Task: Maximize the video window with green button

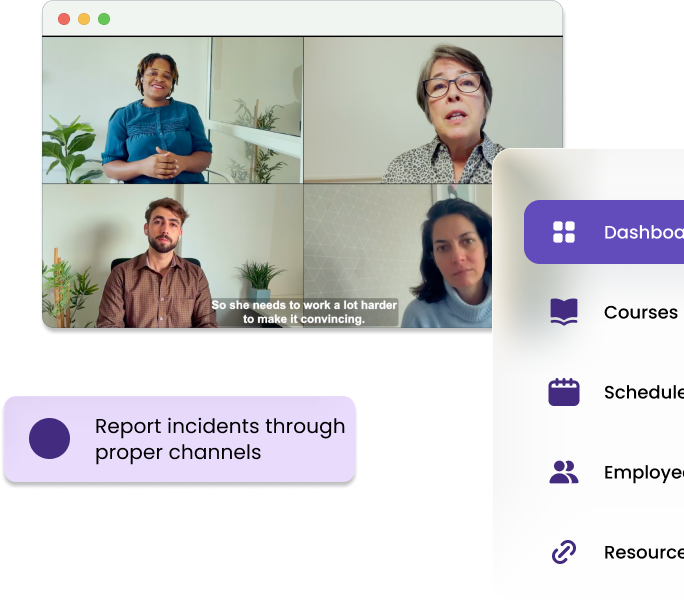Action: (104, 19)
